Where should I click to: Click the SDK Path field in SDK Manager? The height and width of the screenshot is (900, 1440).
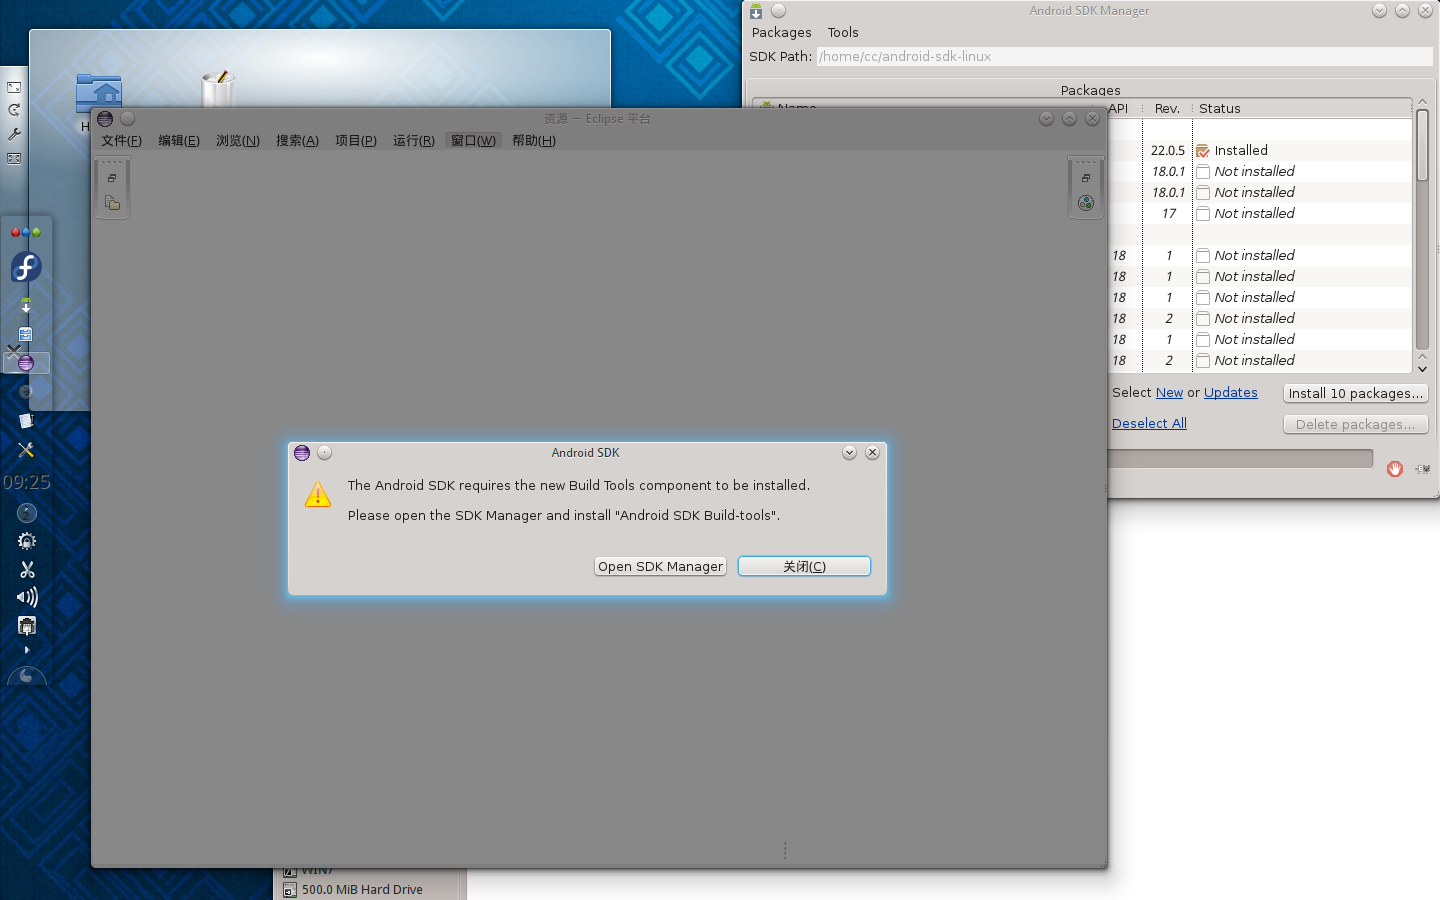(1124, 56)
